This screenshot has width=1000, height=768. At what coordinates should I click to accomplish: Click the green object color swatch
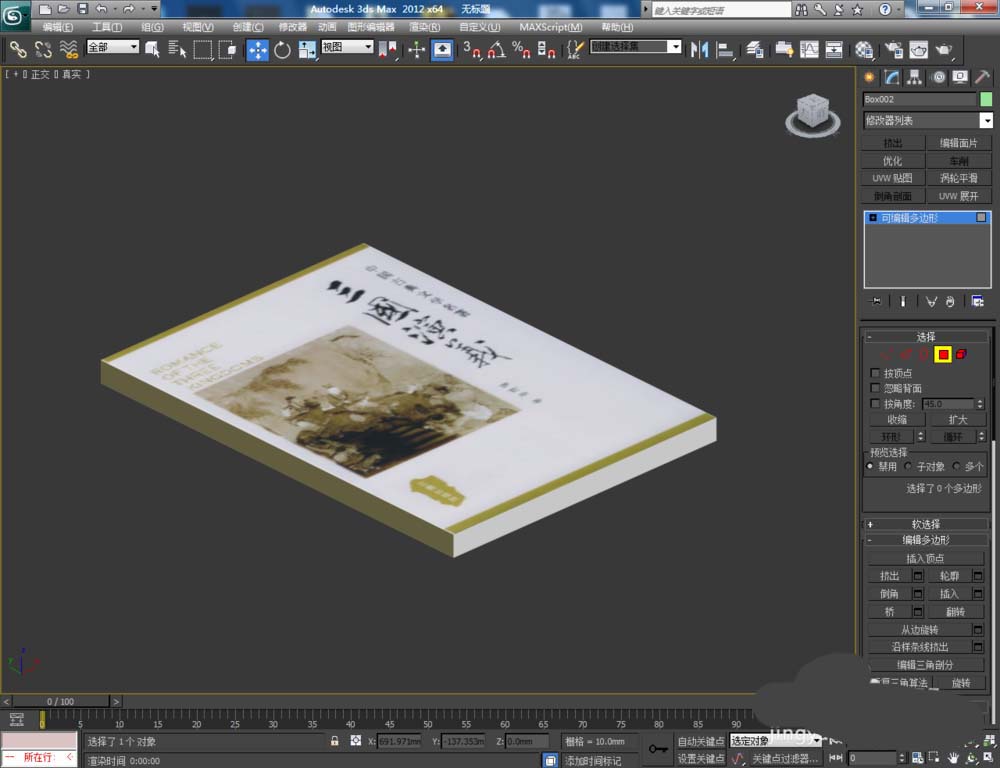point(986,99)
